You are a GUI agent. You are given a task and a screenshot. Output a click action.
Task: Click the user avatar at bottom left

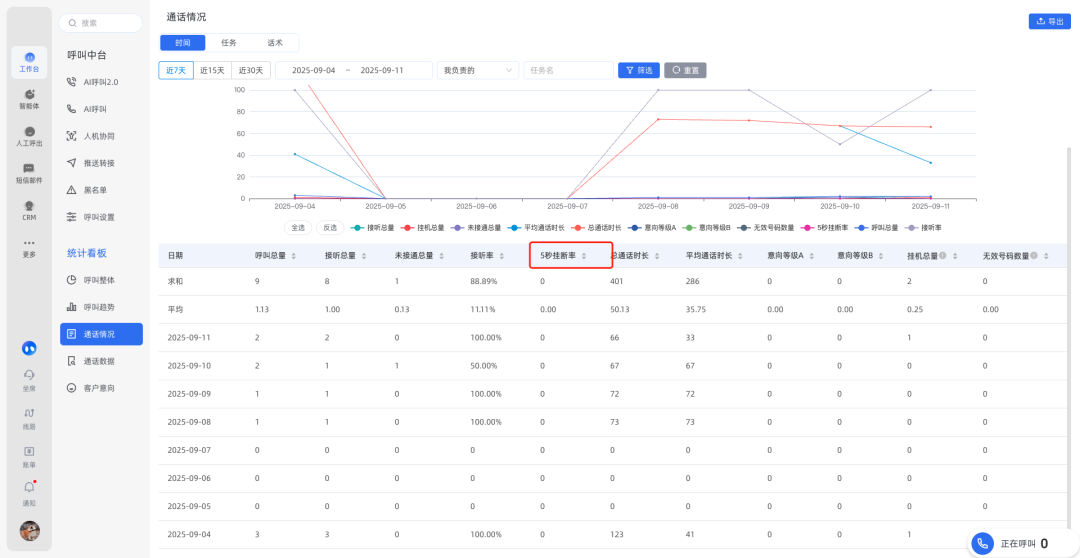[x=30, y=530]
